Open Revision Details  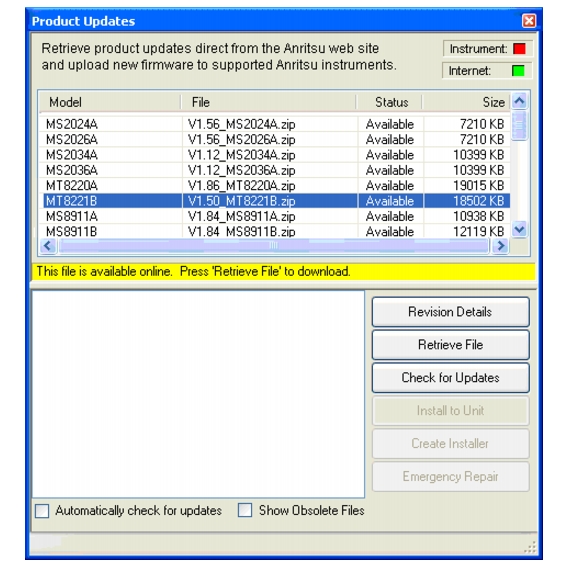click(x=450, y=312)
